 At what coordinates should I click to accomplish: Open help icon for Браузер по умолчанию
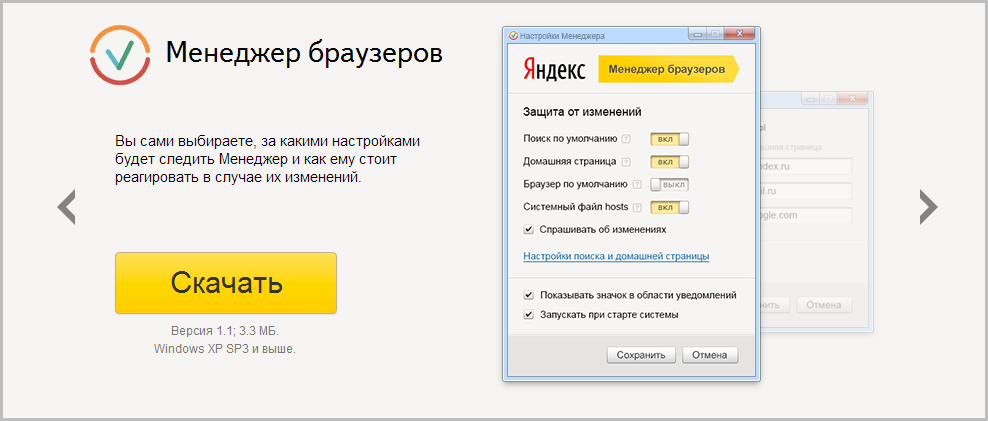click(637, 185)
